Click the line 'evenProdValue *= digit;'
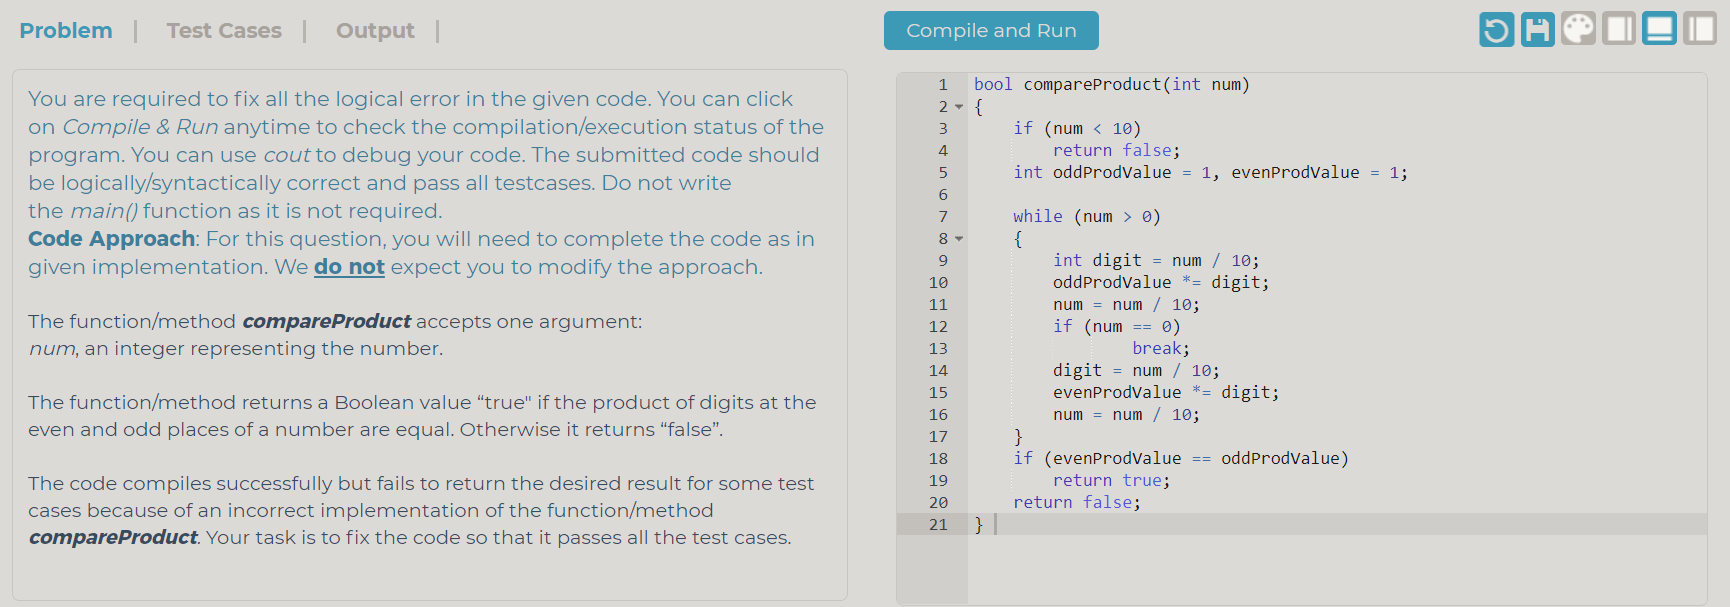Screen dimensions: 1730x607 tap(1166, 393)
